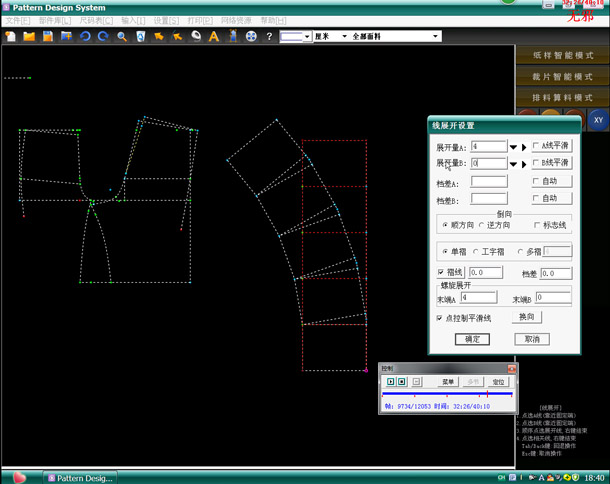Click the blue XY round button
Screen dimensions: 610x484
pos(598,120)
